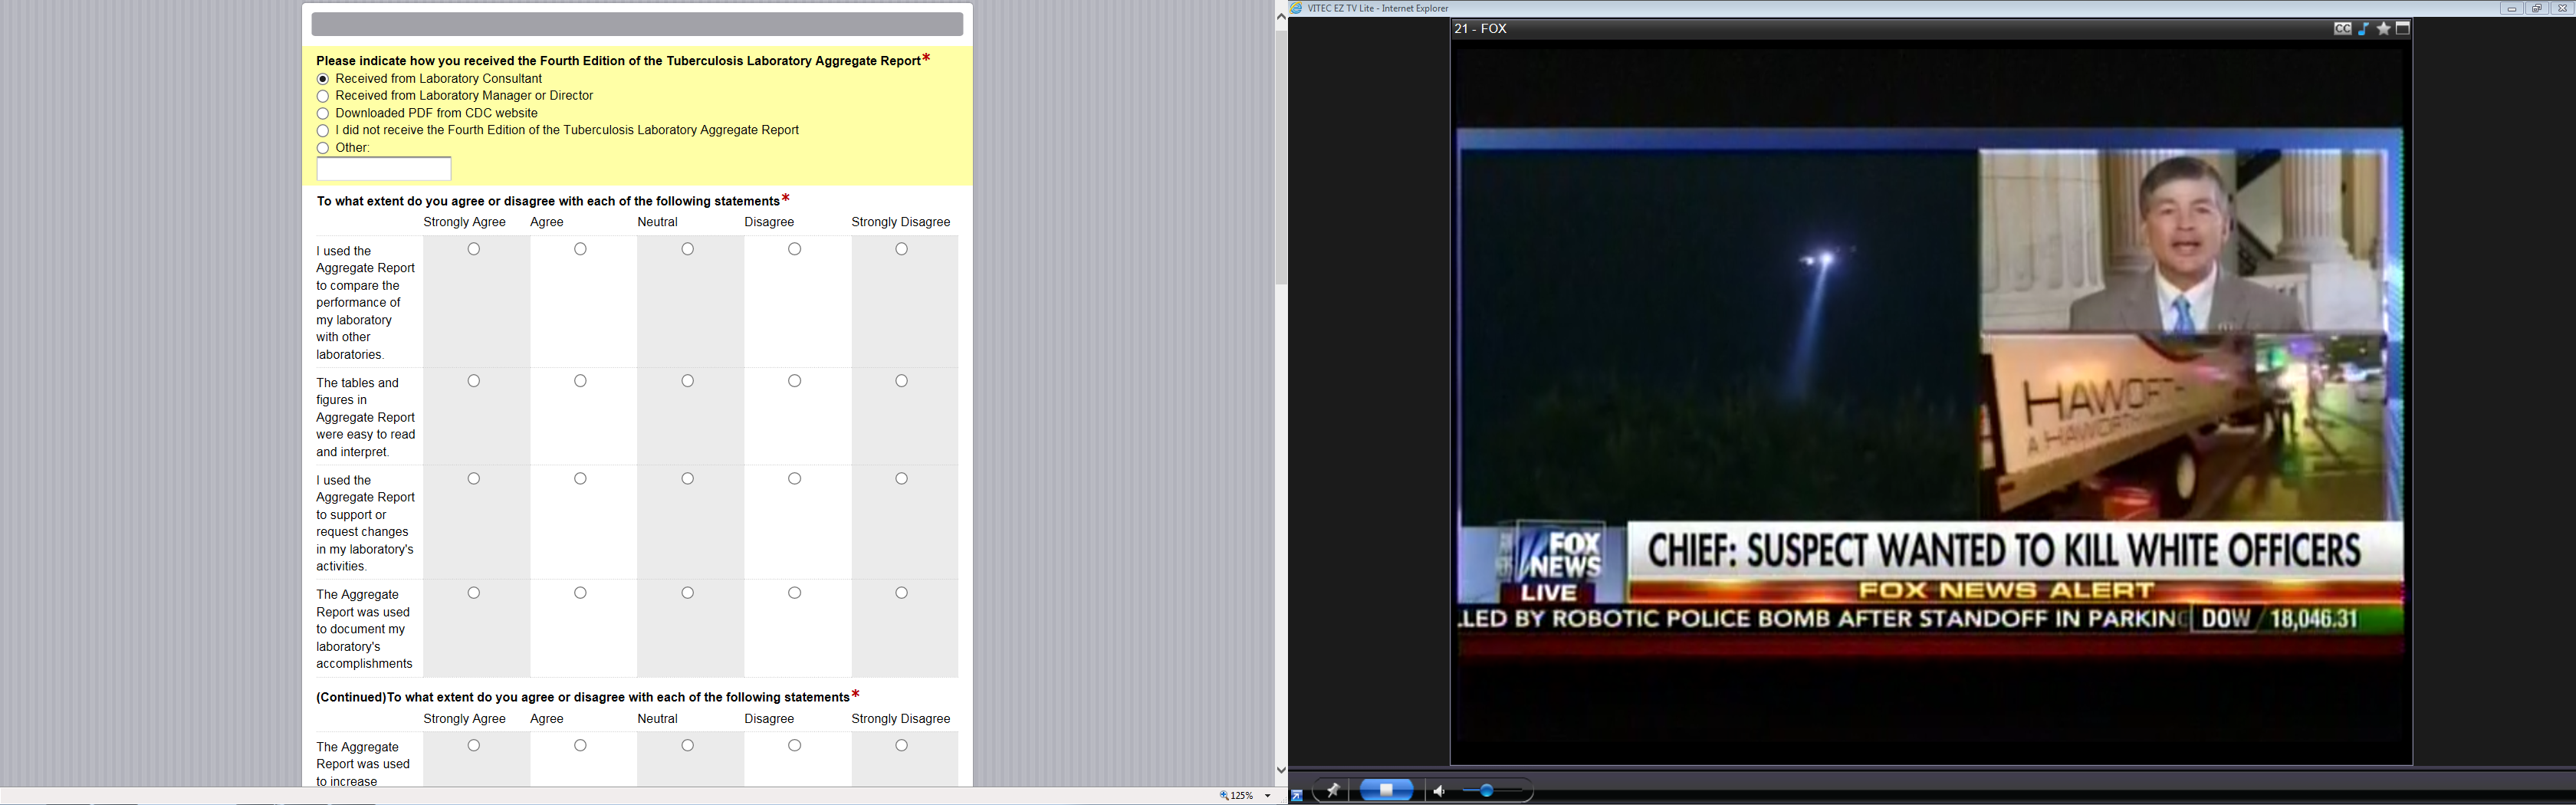Minimize the VITEC EZ TV Lite window
Viewport: 2576px width, 805px height.
click(2511, 8)
